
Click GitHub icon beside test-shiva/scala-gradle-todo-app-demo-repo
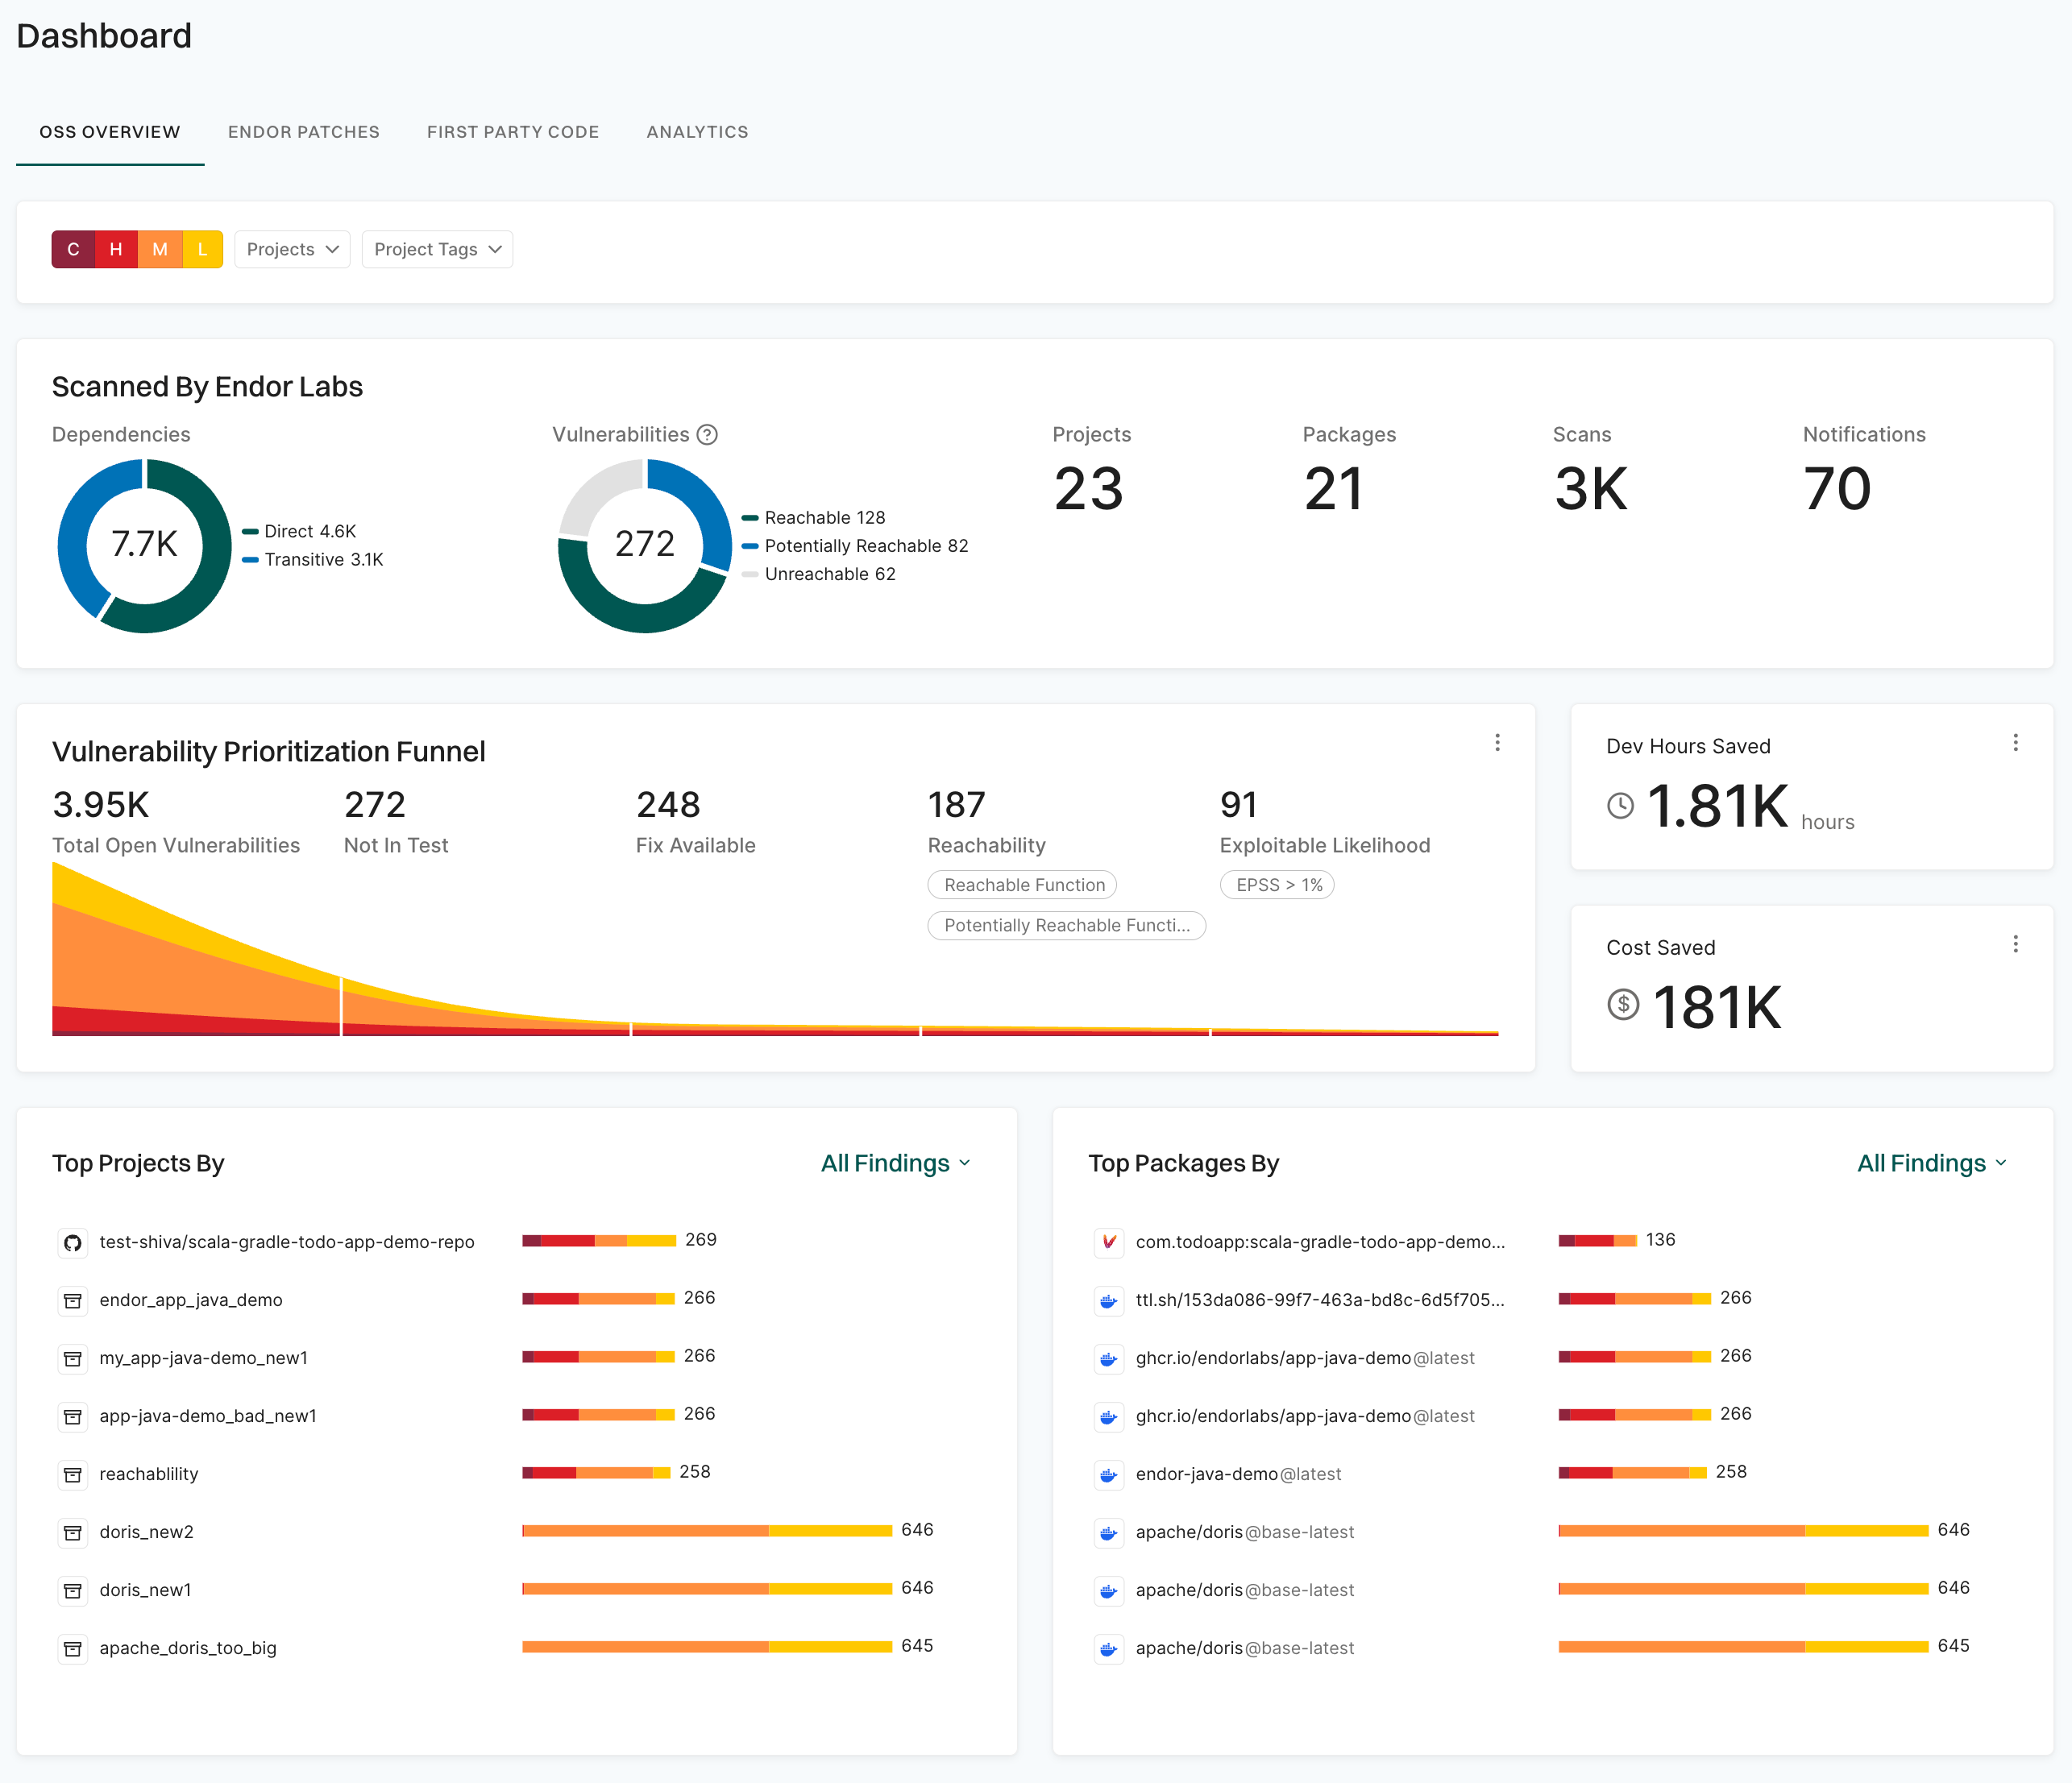[73, 1242]
